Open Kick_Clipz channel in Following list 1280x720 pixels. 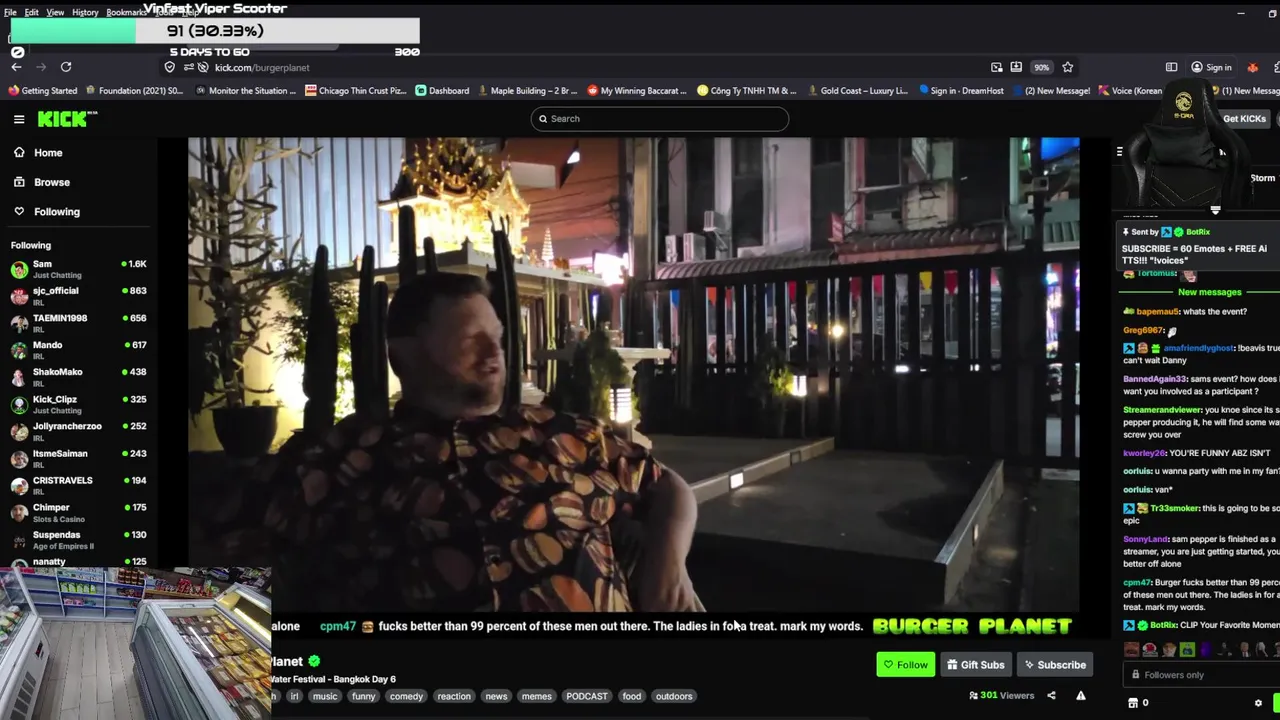click(x=78, y=404)
